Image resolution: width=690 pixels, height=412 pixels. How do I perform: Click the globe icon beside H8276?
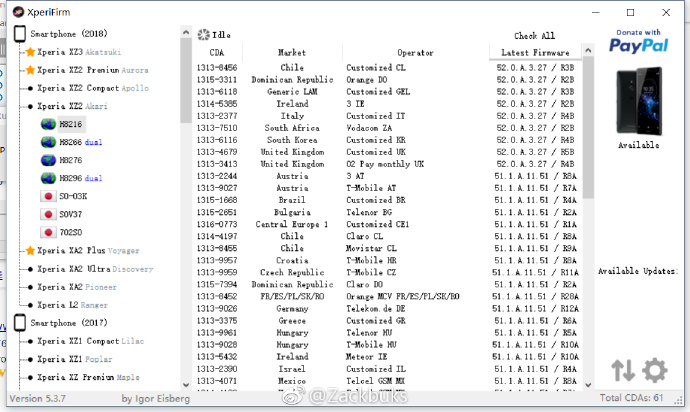point(48,160)
